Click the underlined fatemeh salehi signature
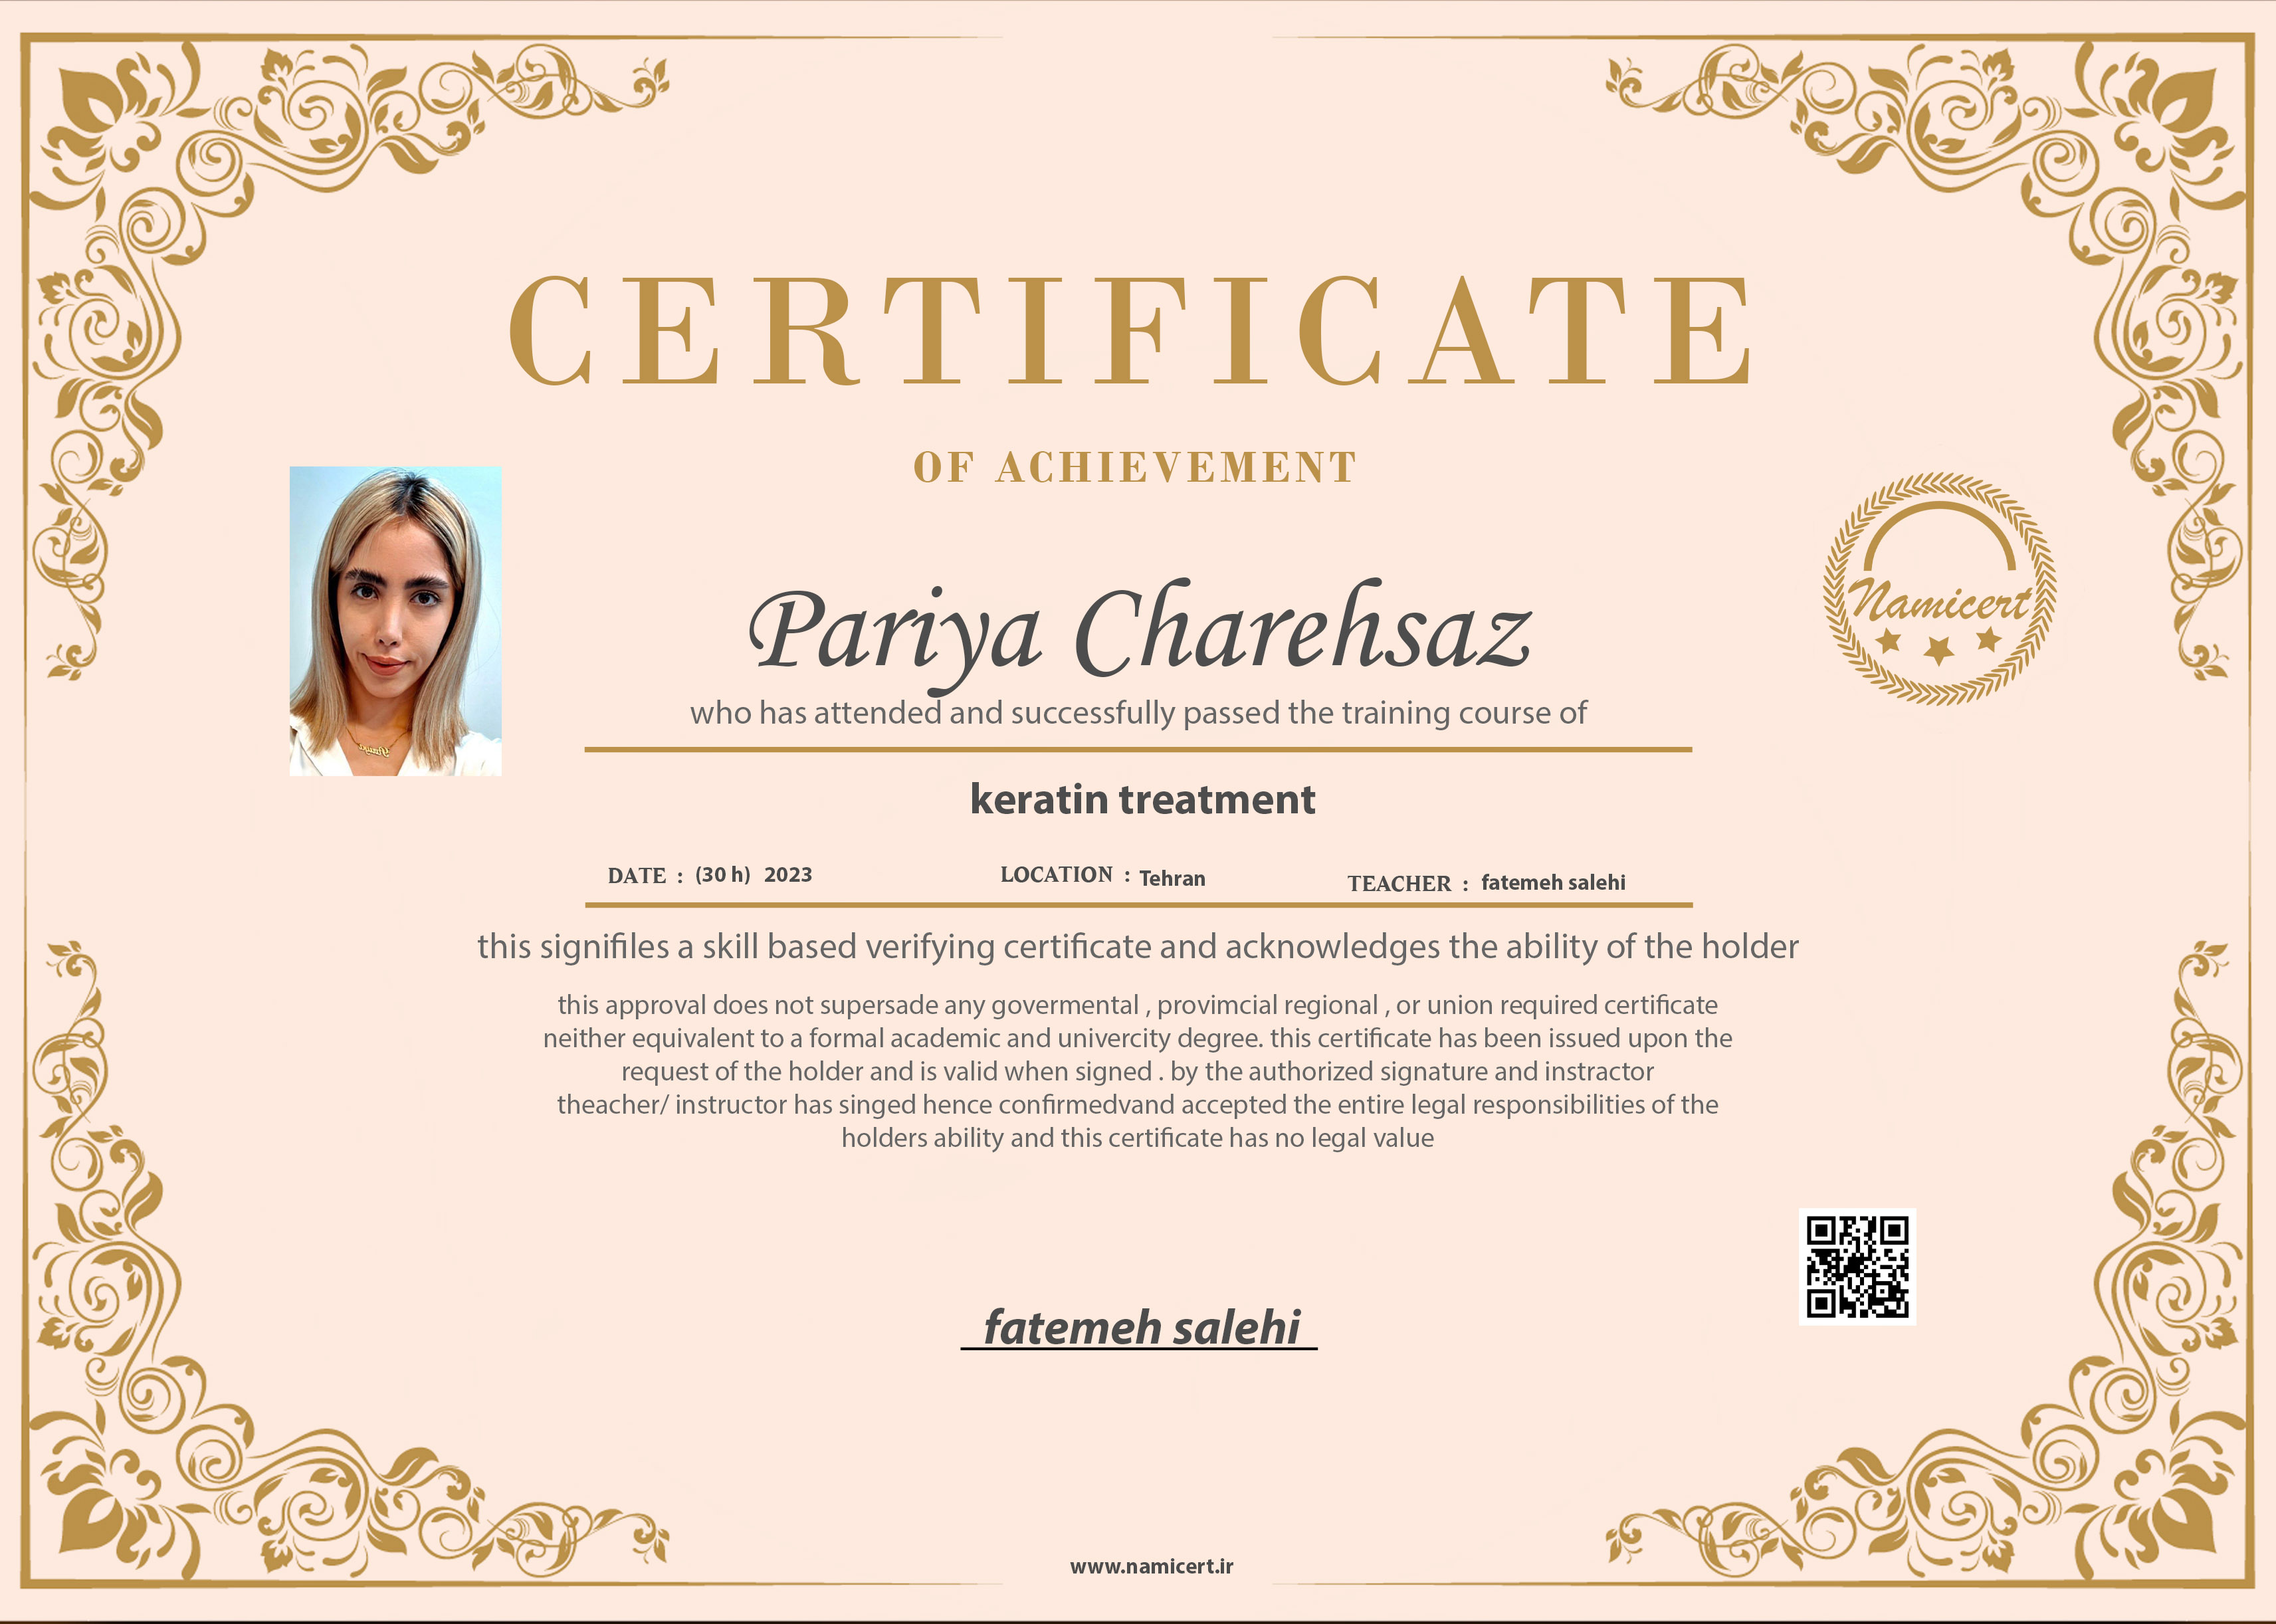 pyautogui.click(x=1141, y=1328)
